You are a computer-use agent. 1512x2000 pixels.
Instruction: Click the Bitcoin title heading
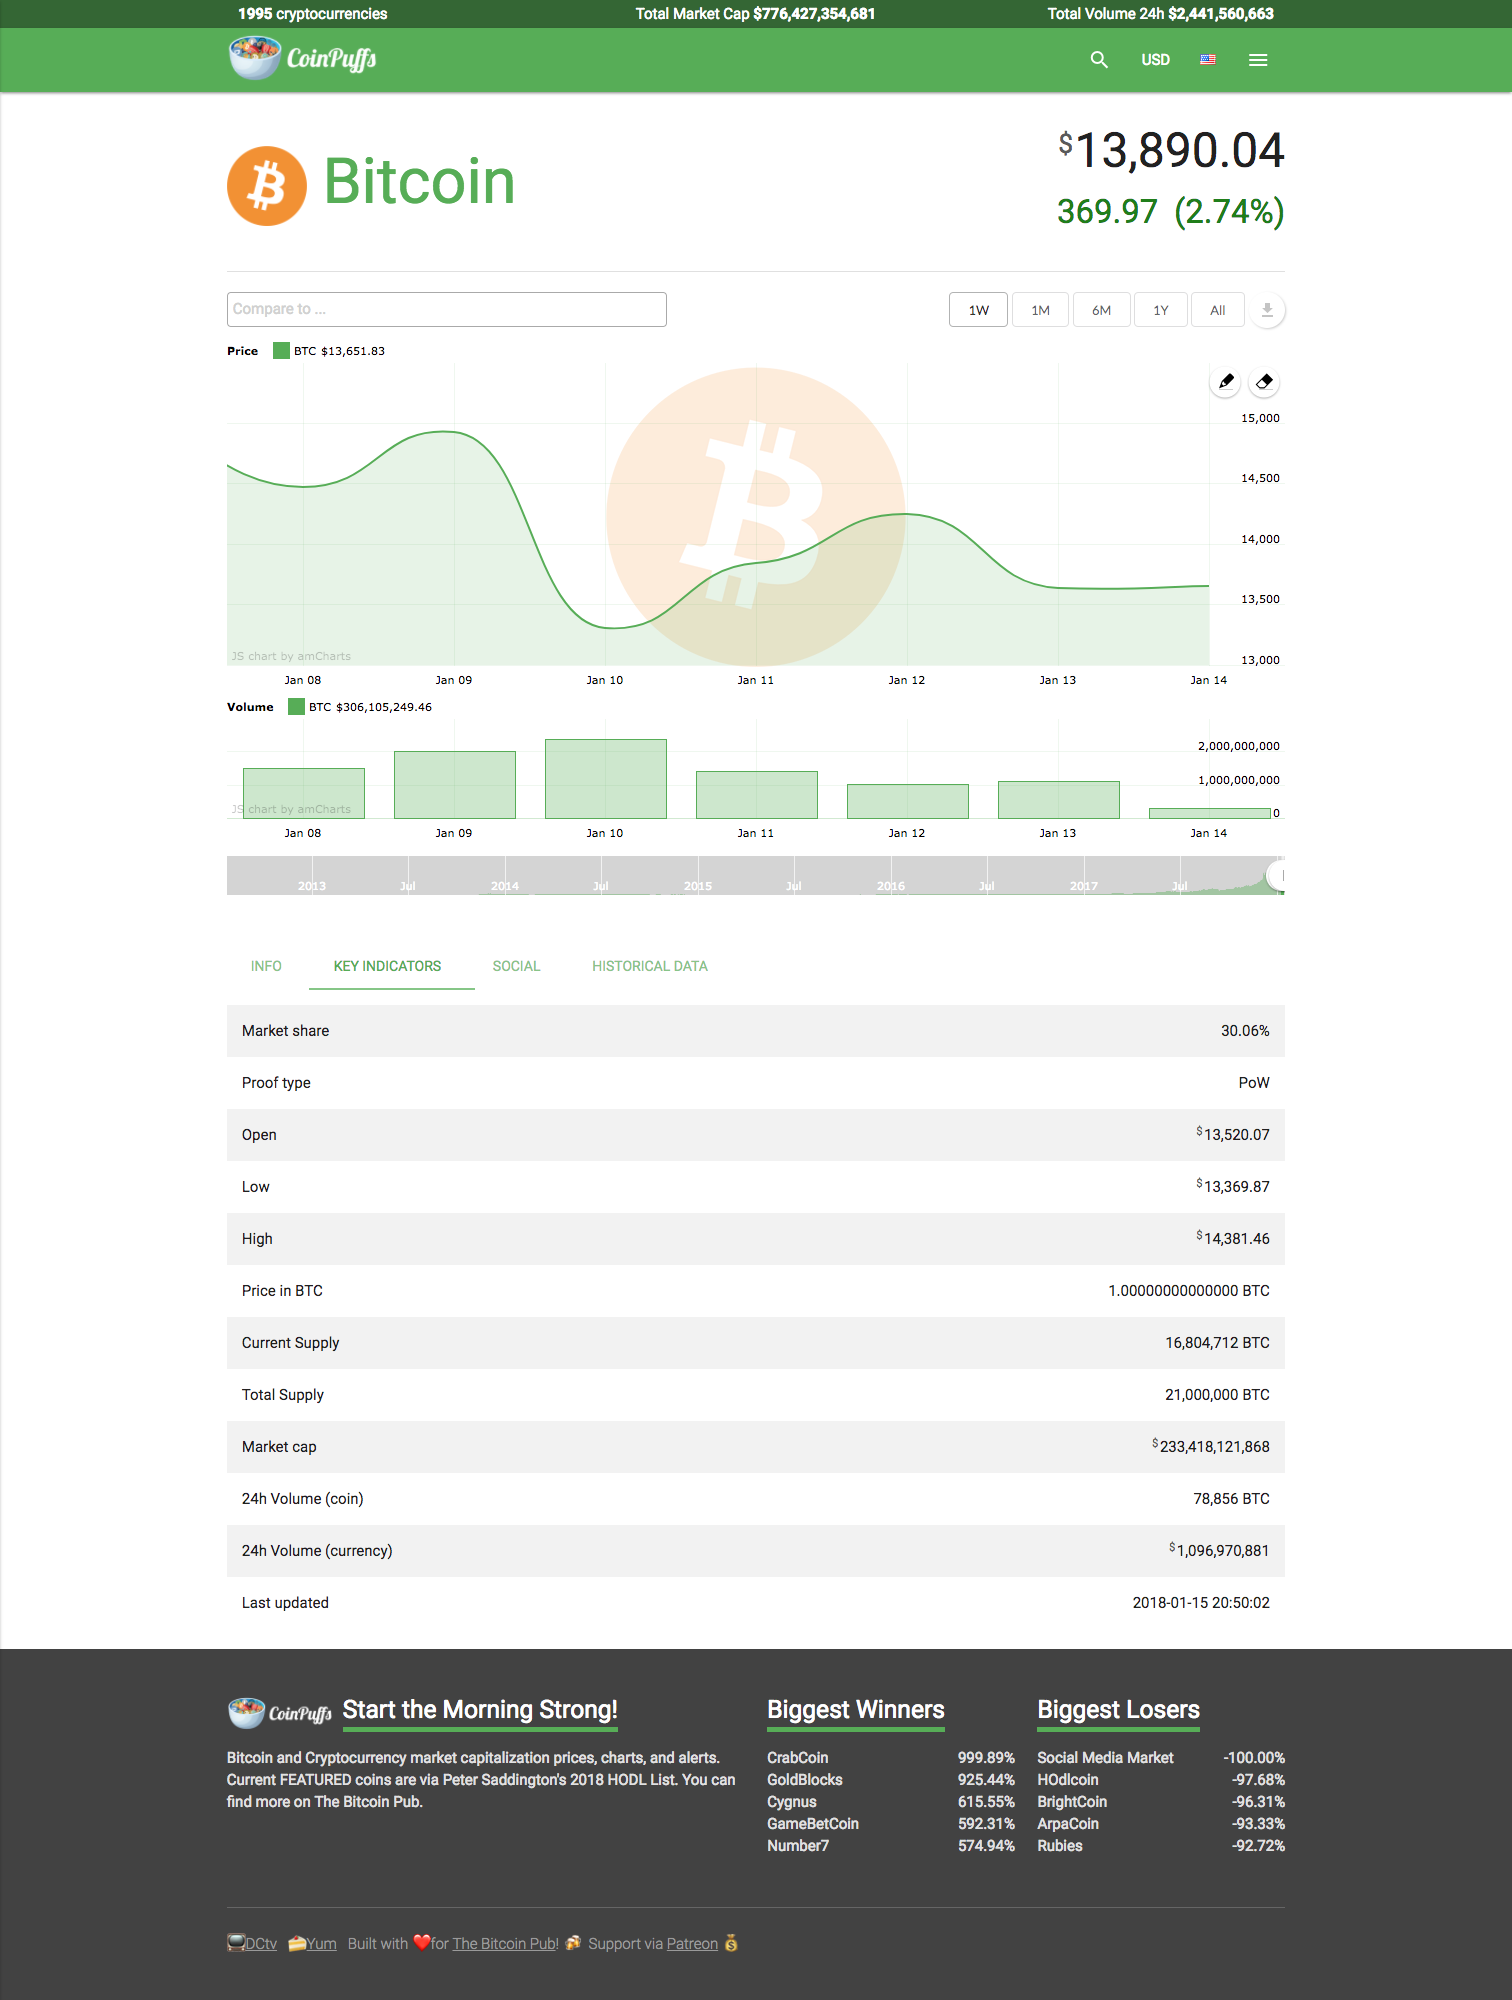pyautogui.click(x=419, y=182)
